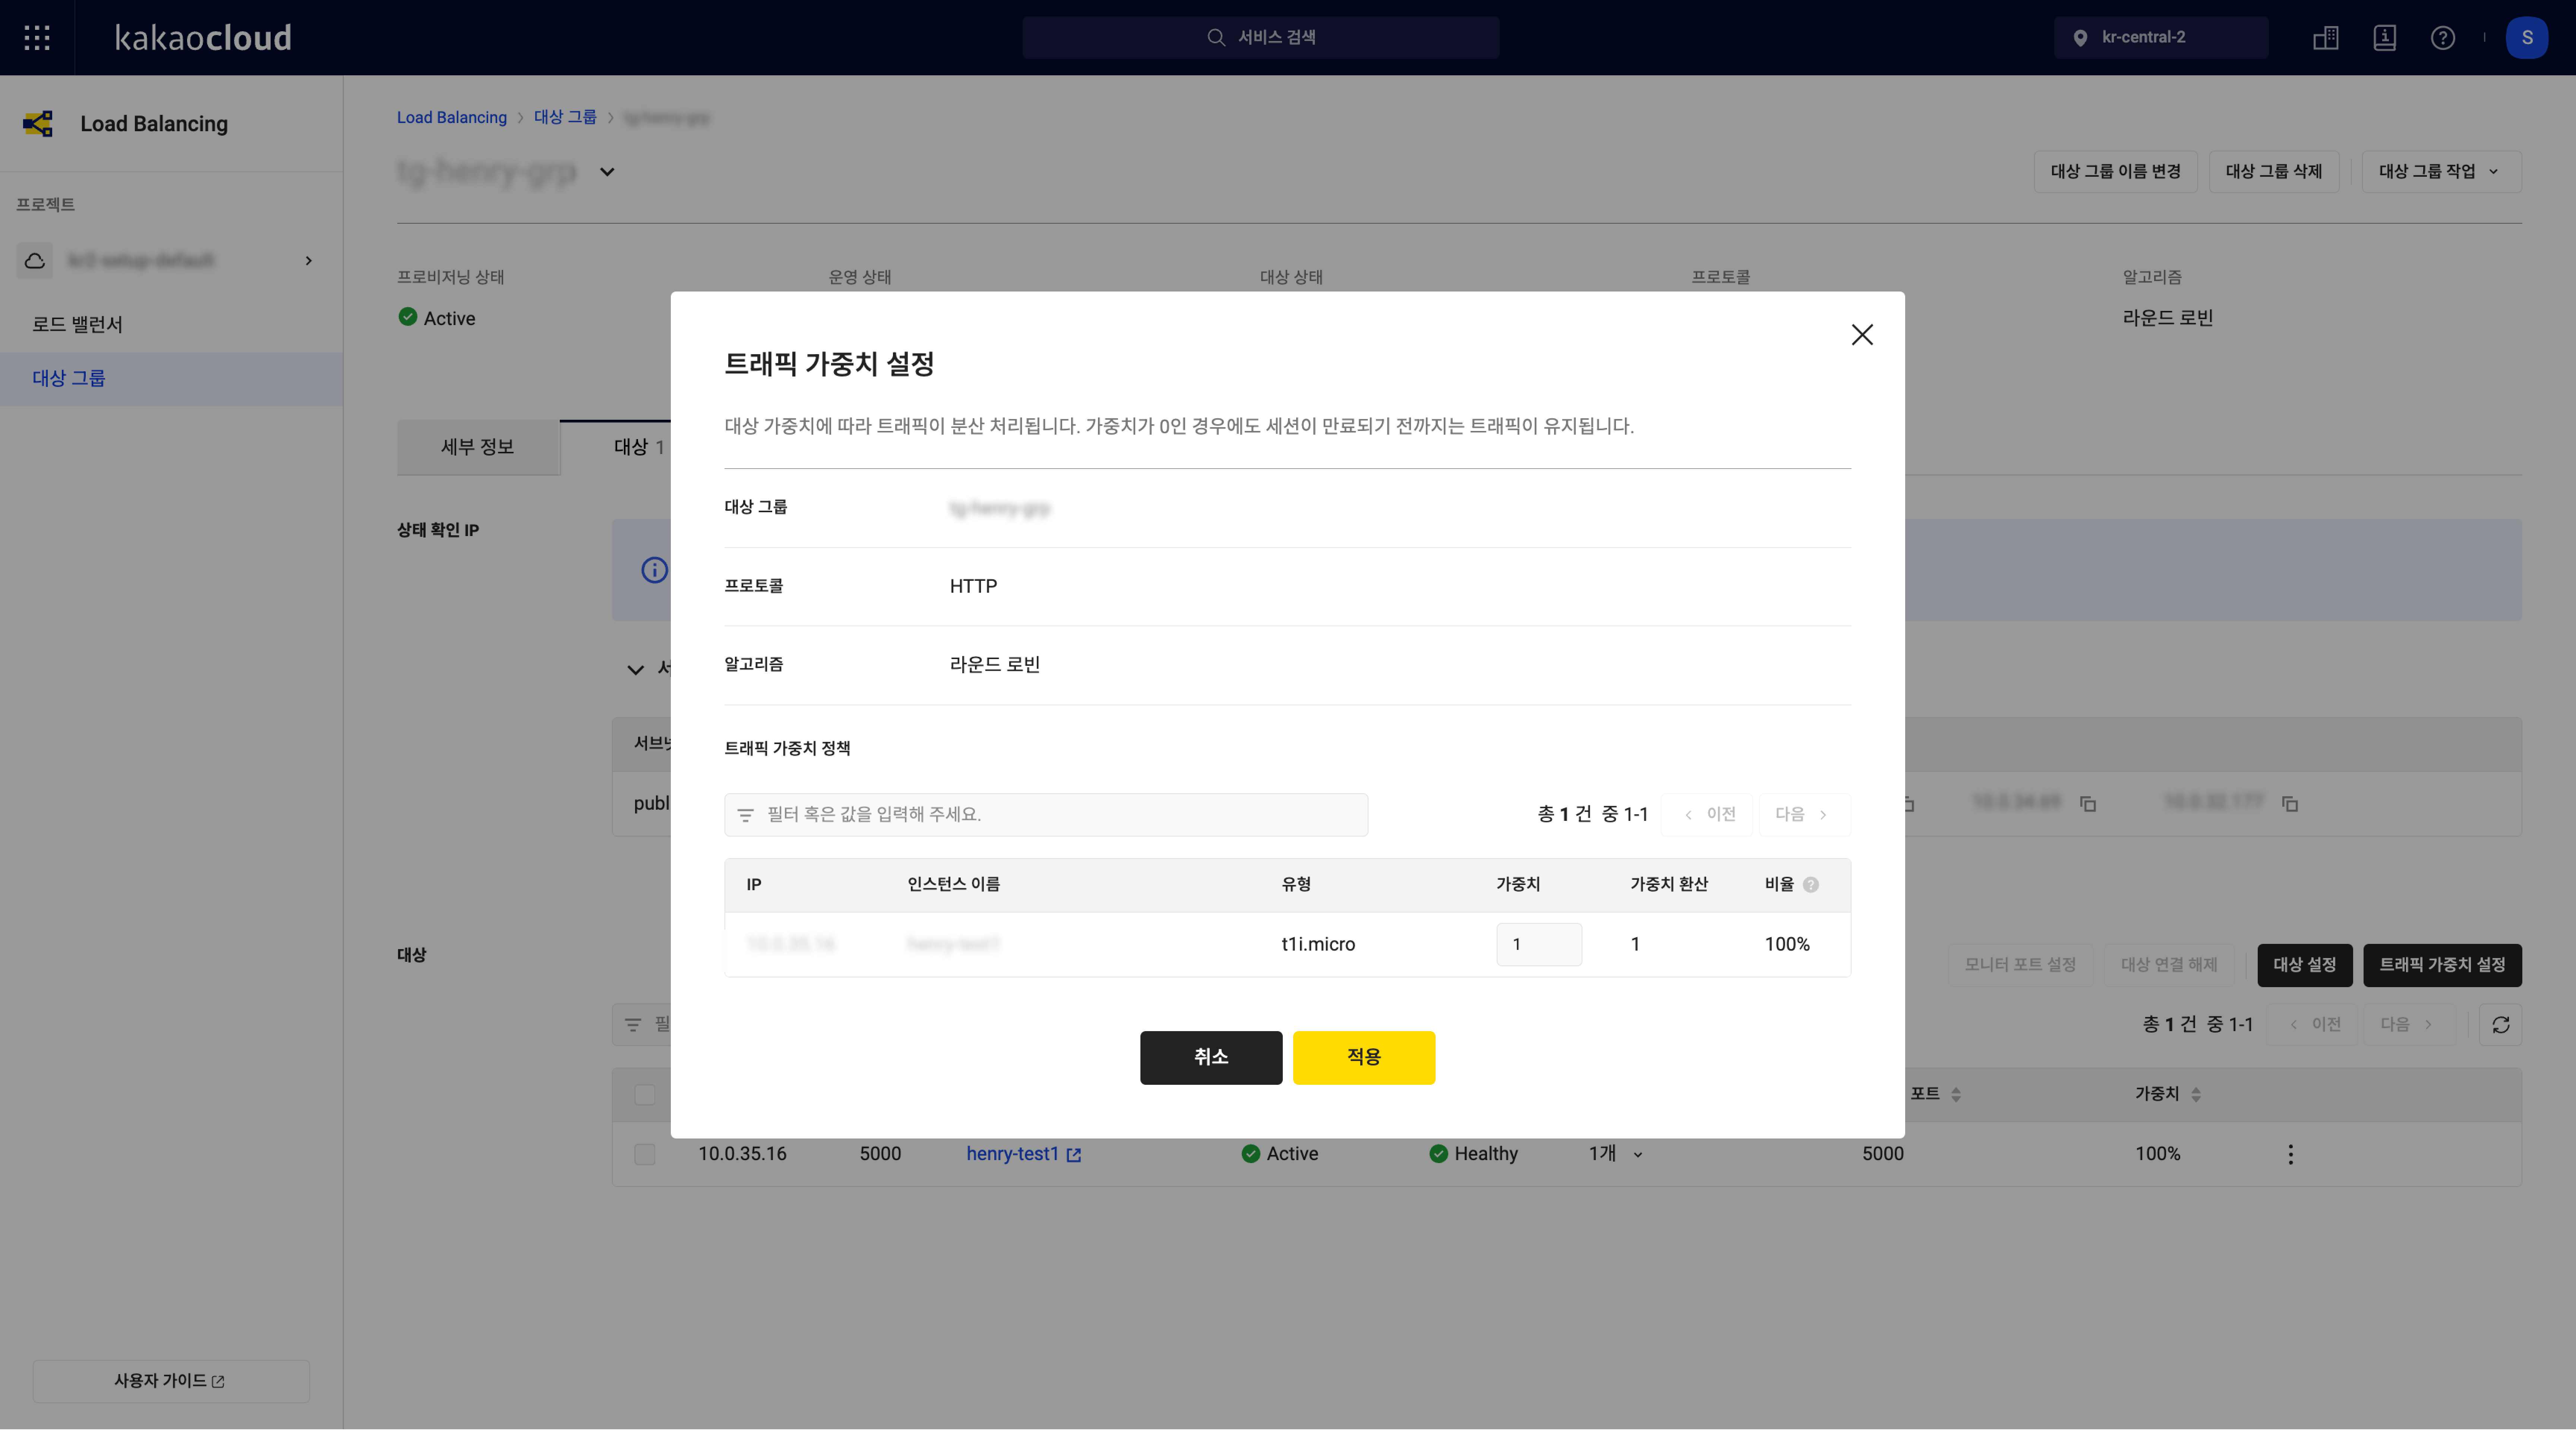2576x1430 pixels.
Task: Click the weight input field with value 1
Action: pos(1539,945)
